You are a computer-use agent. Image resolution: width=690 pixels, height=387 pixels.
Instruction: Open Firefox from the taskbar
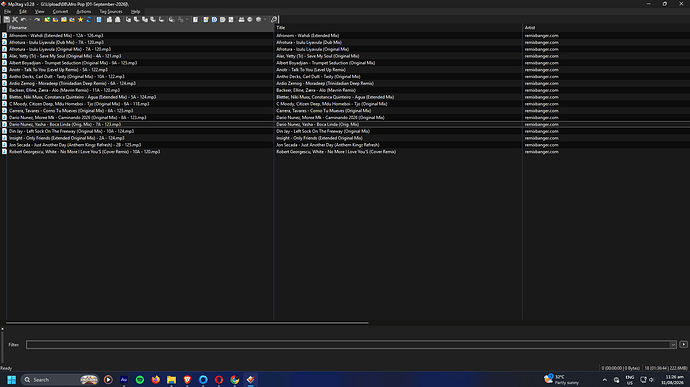tap(155, 380)
